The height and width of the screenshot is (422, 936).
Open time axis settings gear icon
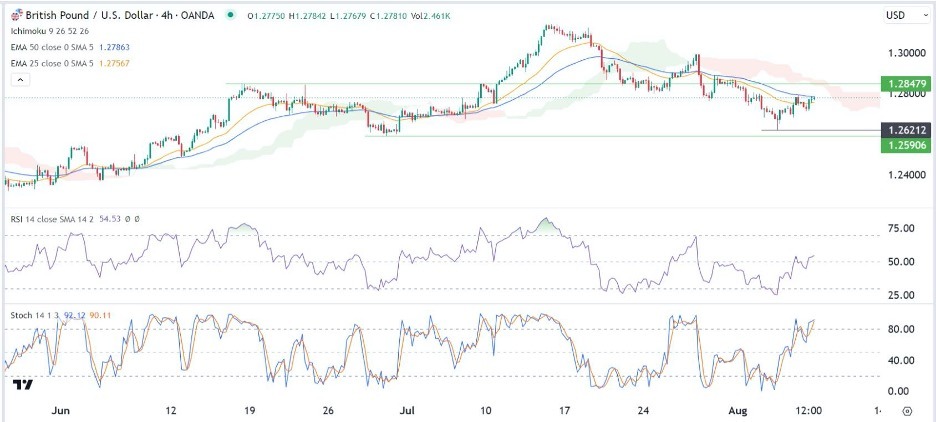point(907,410)
